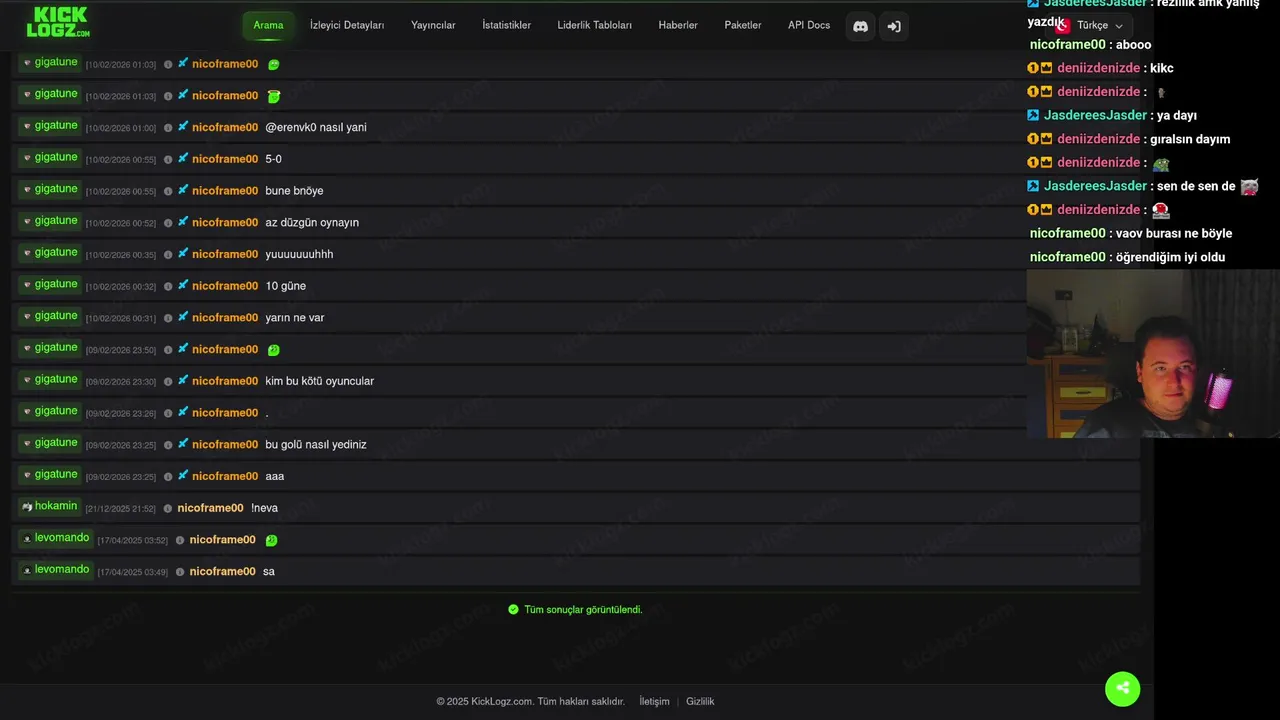Viewport: 1280px width, 720px height.
Task: Click info icon on the '@erenvk0 nasıl yani' row
Action: tap(168, 128)
